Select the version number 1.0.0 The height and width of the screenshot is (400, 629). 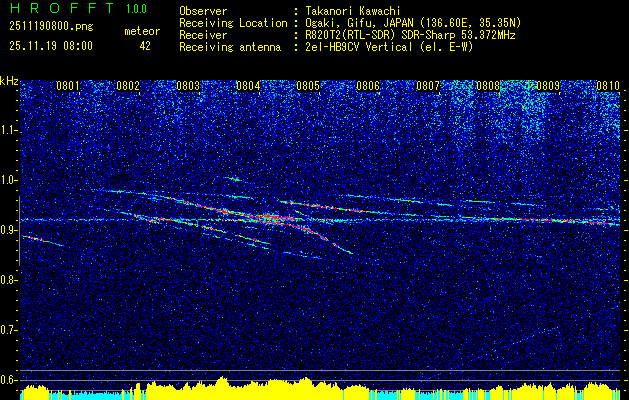click(x=136, y=8)
